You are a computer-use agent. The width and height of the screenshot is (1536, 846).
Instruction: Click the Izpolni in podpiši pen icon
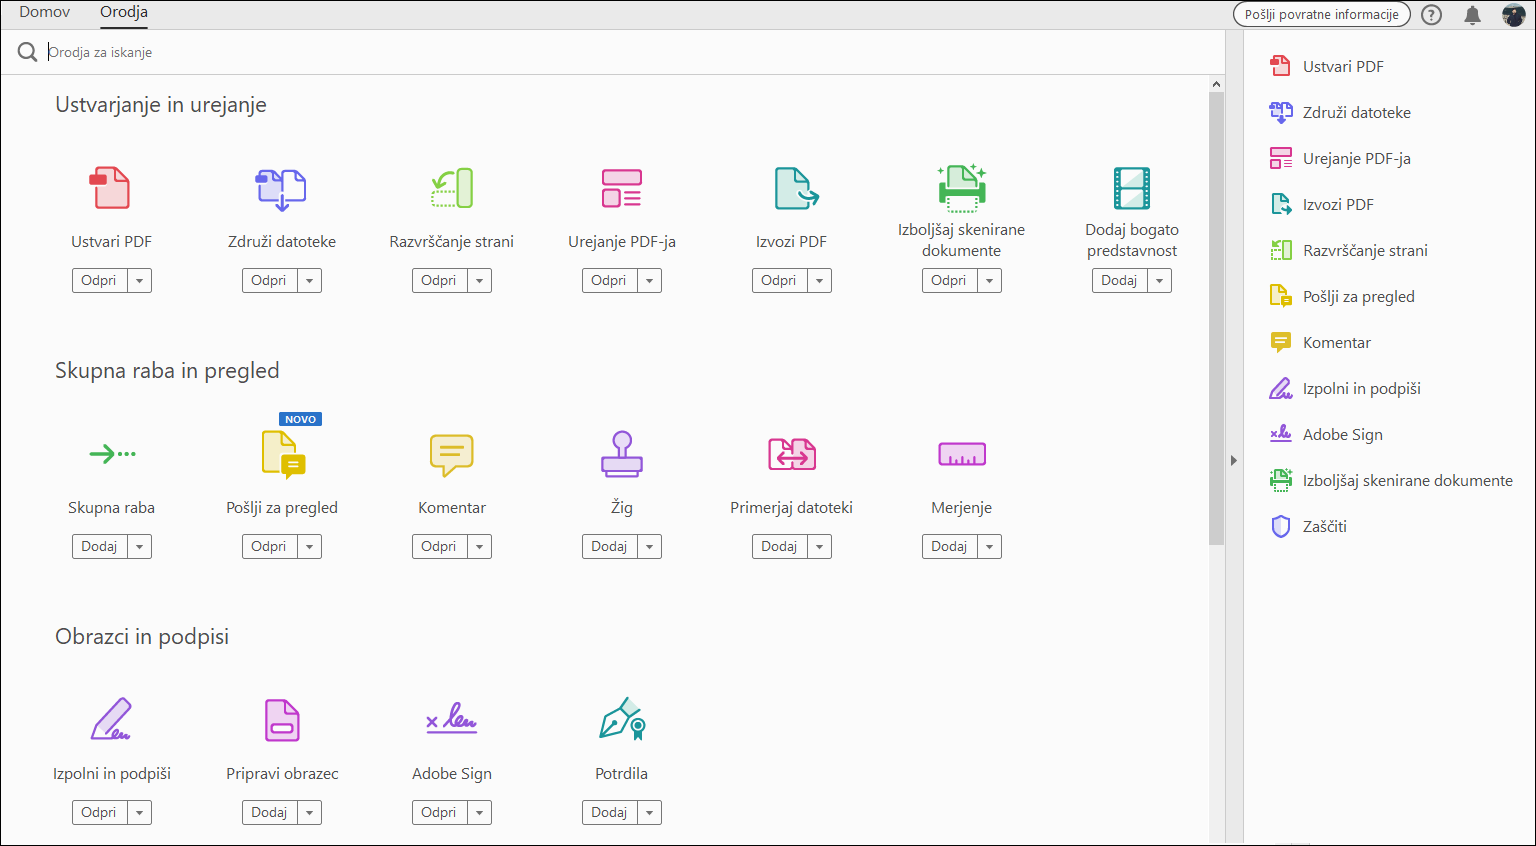coord(111,719)
